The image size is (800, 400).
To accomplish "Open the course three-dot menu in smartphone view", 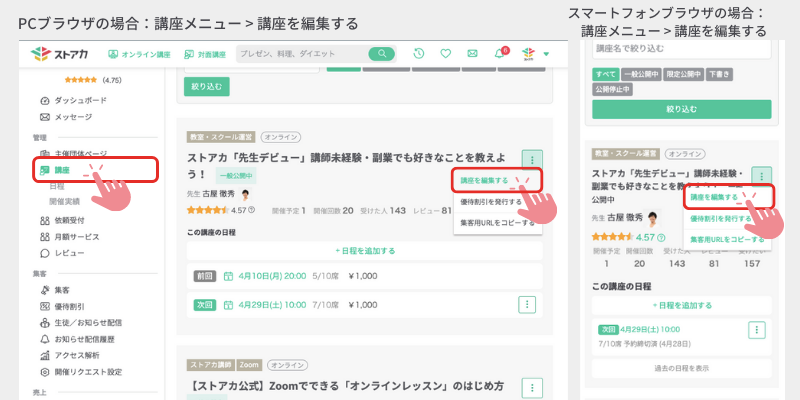I will (762, 176).
